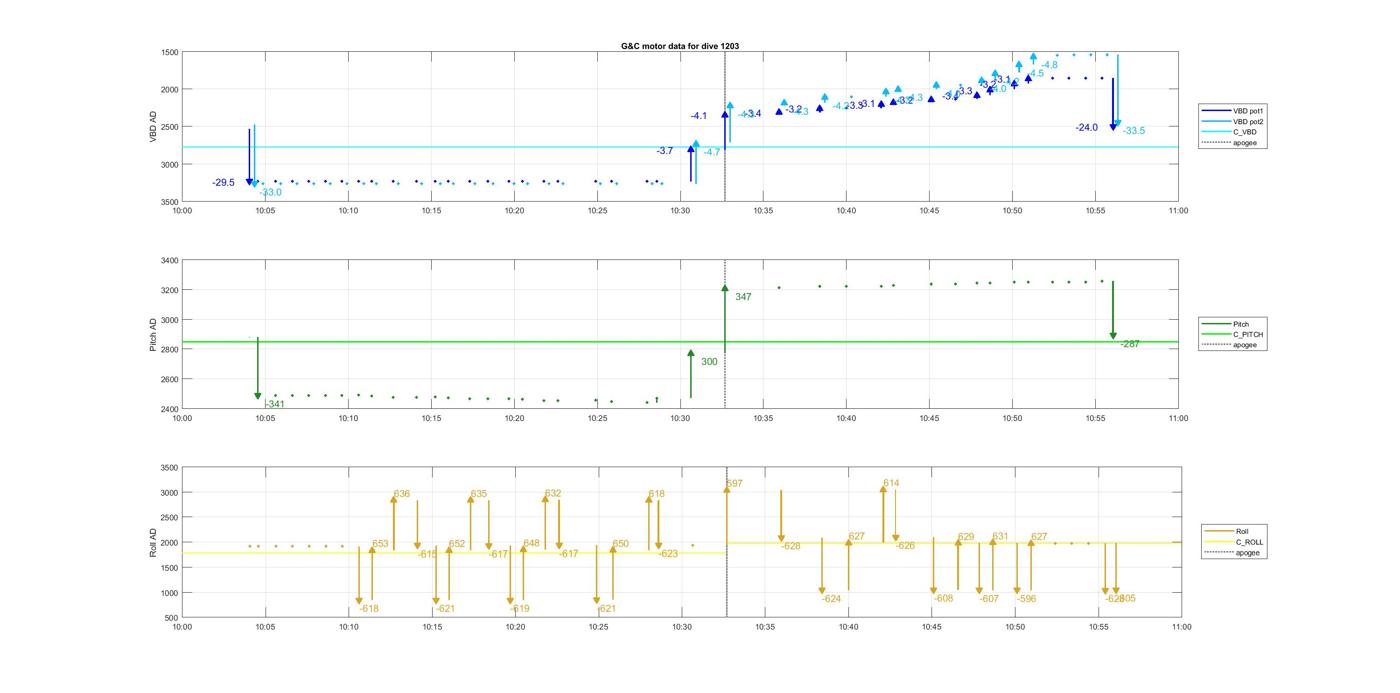Screen dimensions: 1400x693
Task: Click the '635' roll data label
Action: tap(479, 494)
